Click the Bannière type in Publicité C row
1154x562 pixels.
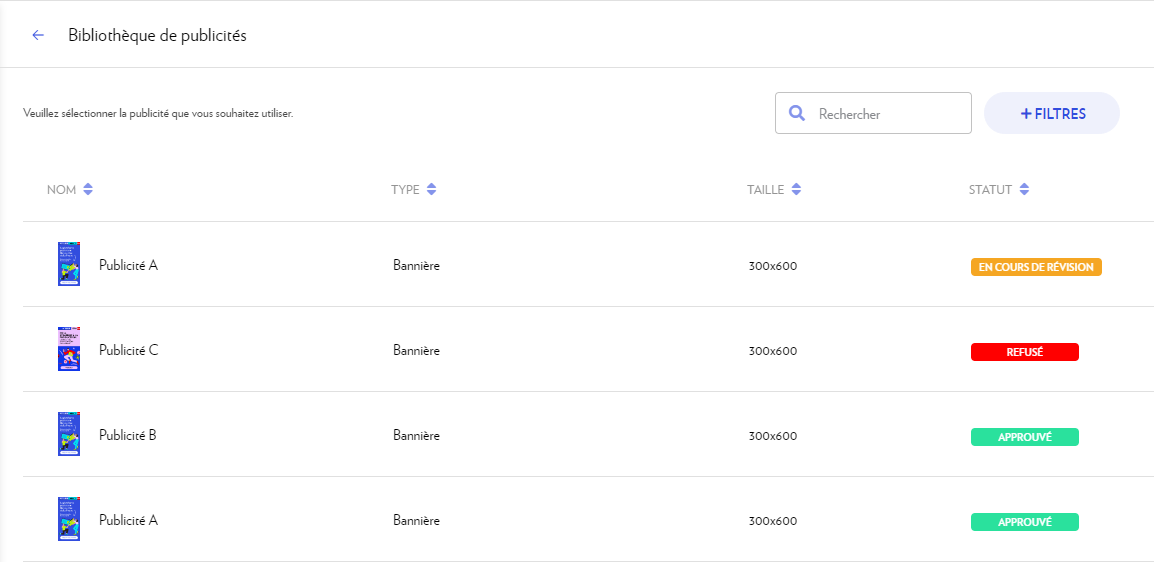click(416, 351)
